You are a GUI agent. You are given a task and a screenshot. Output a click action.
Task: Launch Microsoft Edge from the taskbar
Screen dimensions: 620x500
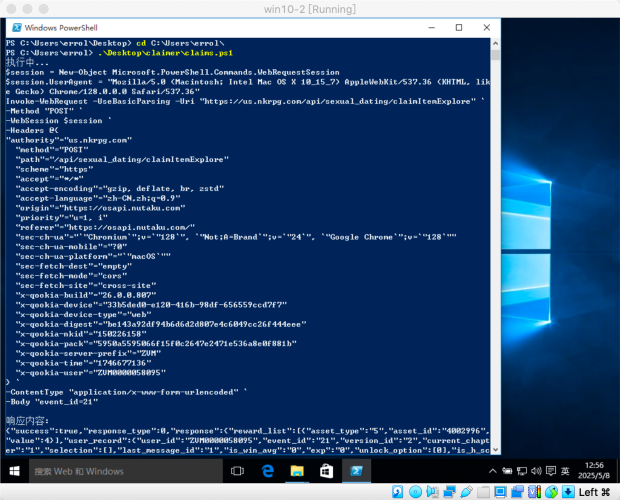(268, 470)
